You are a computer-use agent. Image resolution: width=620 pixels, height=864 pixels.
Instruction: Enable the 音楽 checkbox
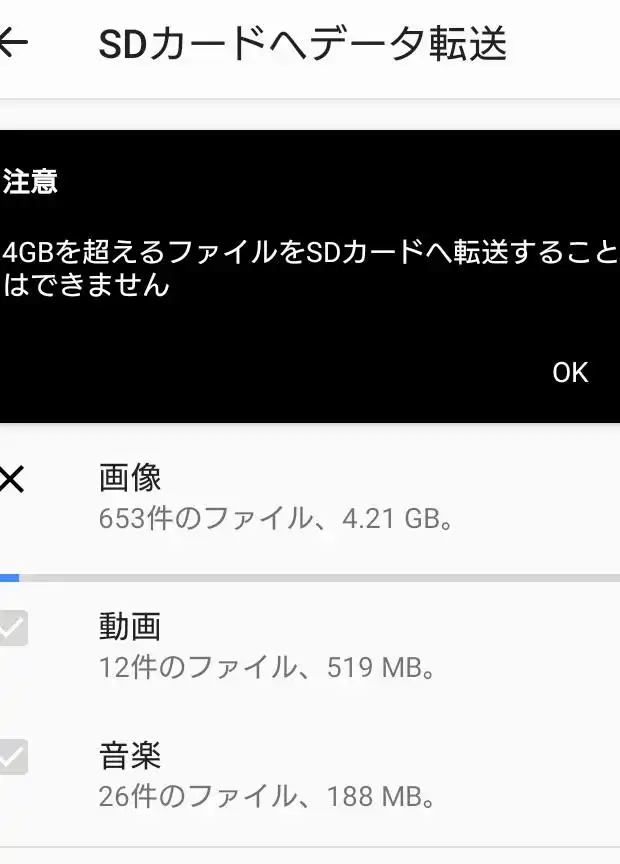click(11, 757)
